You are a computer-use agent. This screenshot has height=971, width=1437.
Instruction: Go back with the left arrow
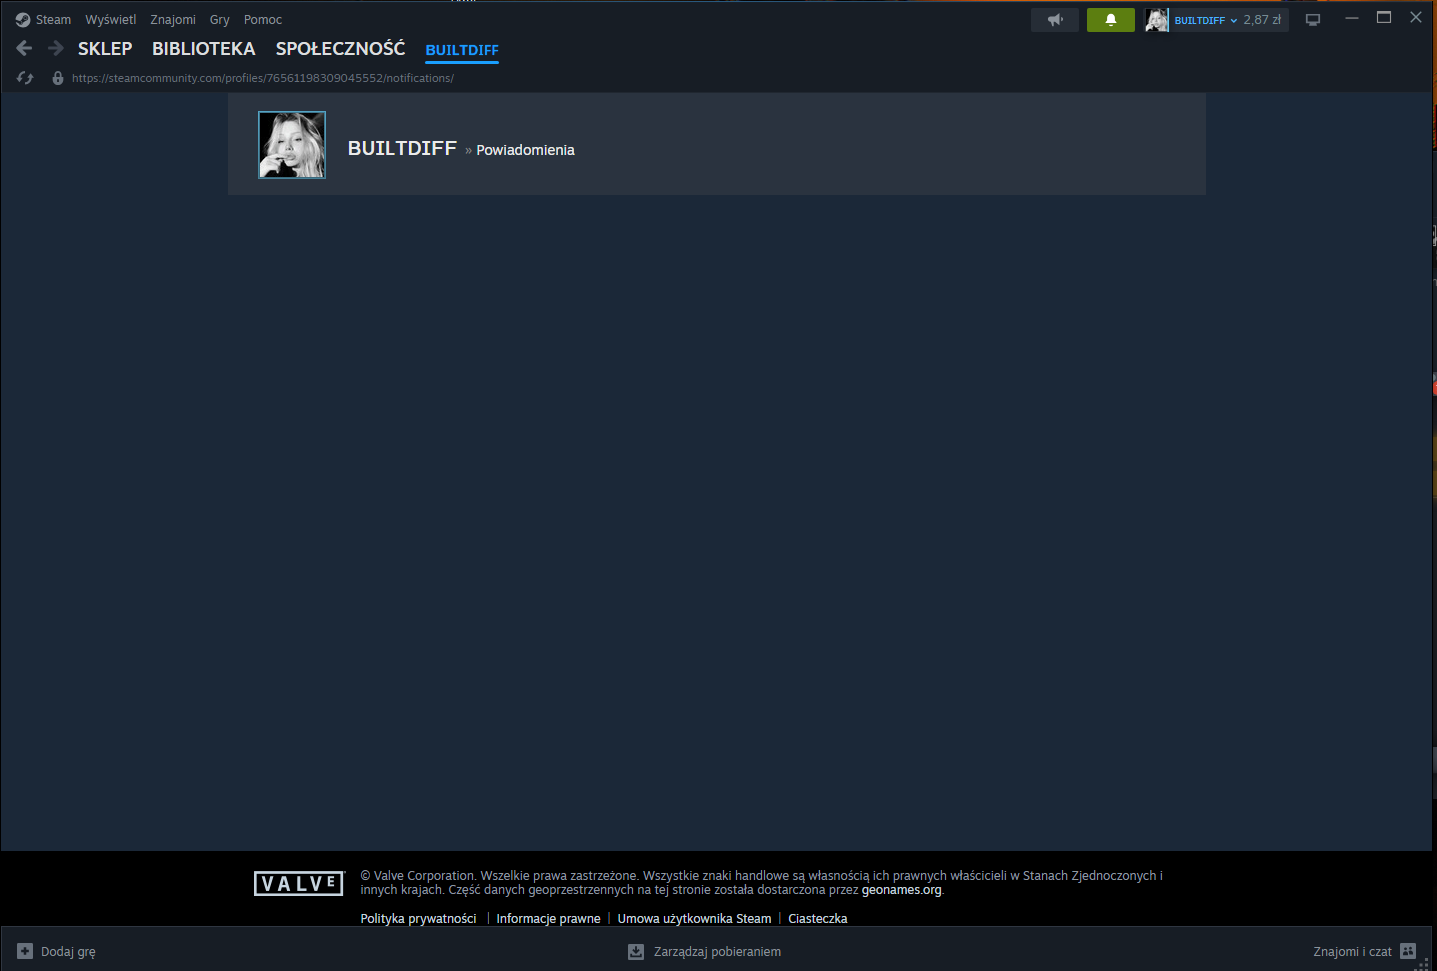point(25,48)
